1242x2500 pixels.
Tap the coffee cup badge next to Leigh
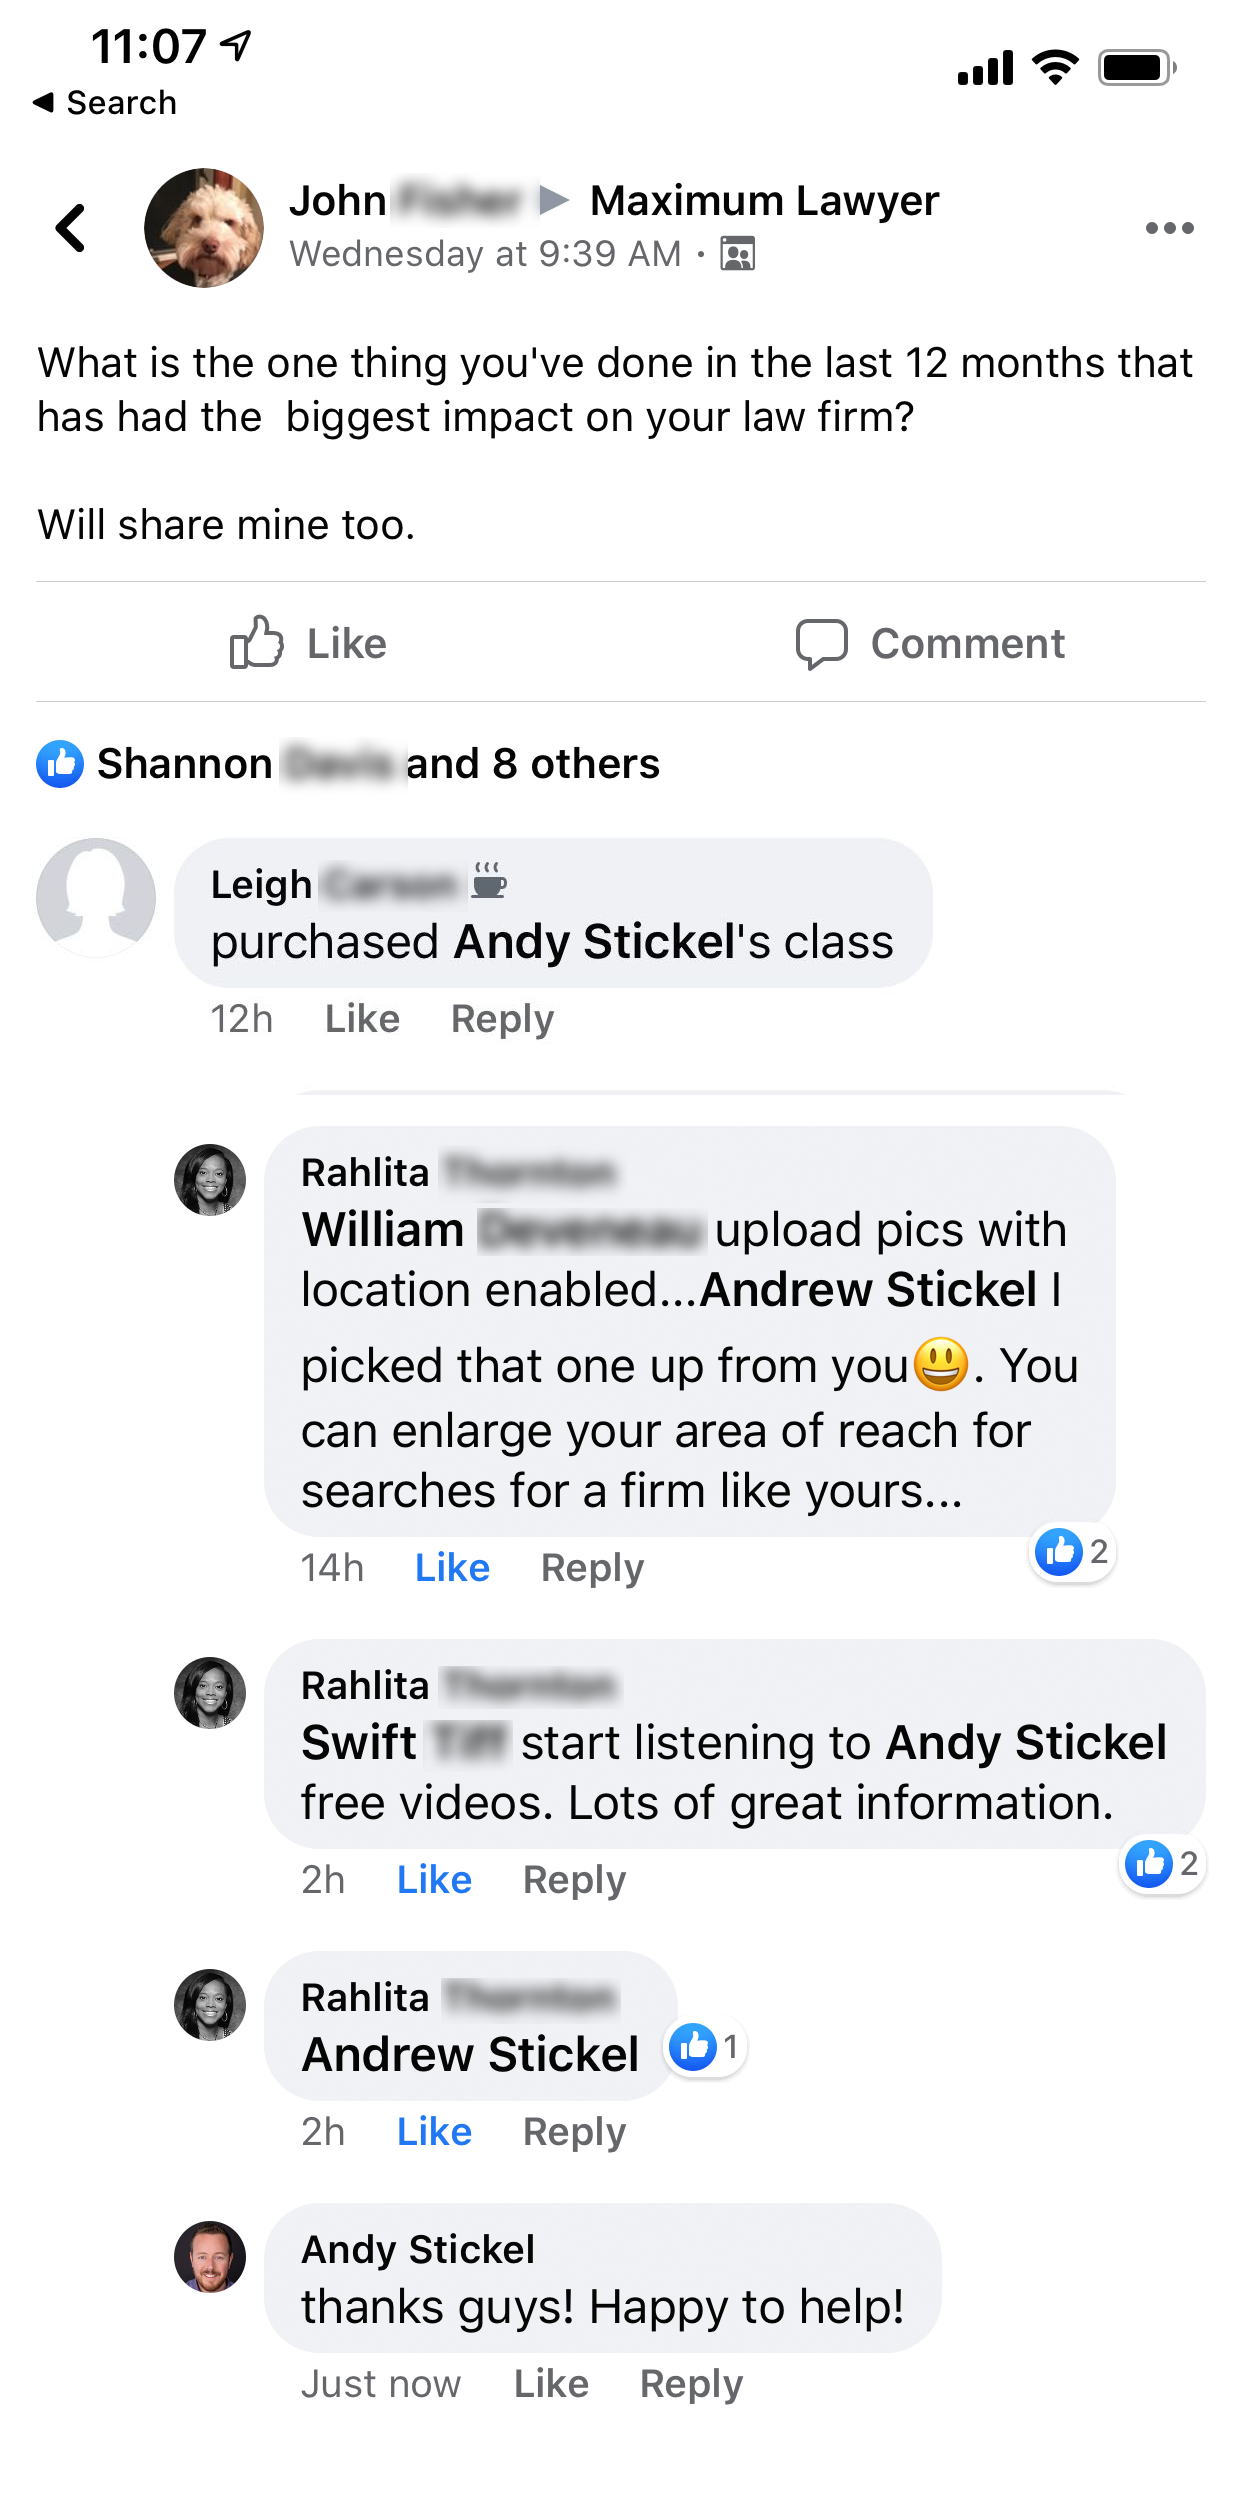tap(488, 880)
